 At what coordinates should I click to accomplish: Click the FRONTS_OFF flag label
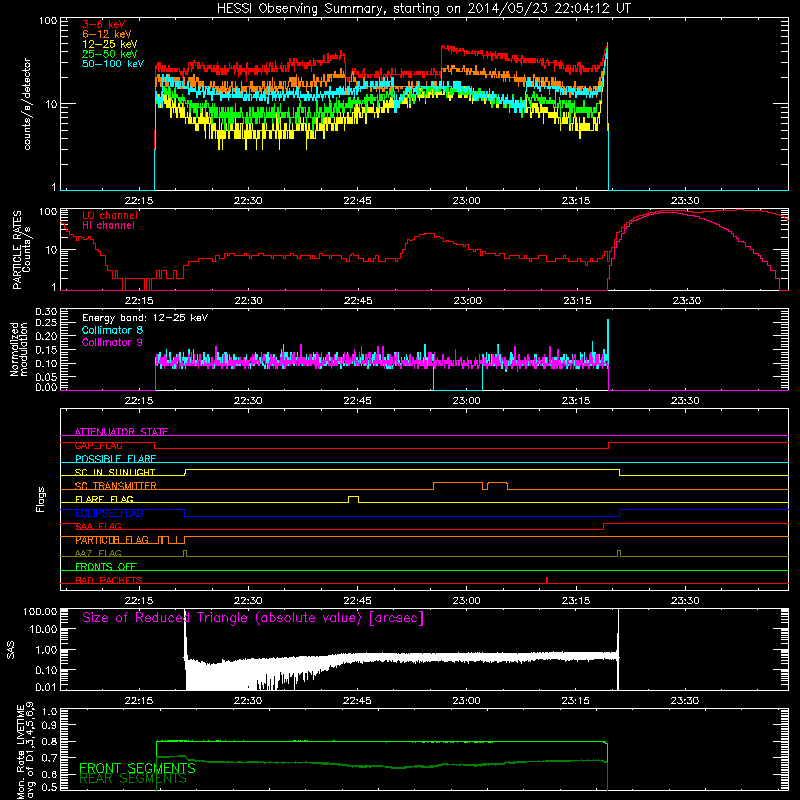[x=106, y=567]
